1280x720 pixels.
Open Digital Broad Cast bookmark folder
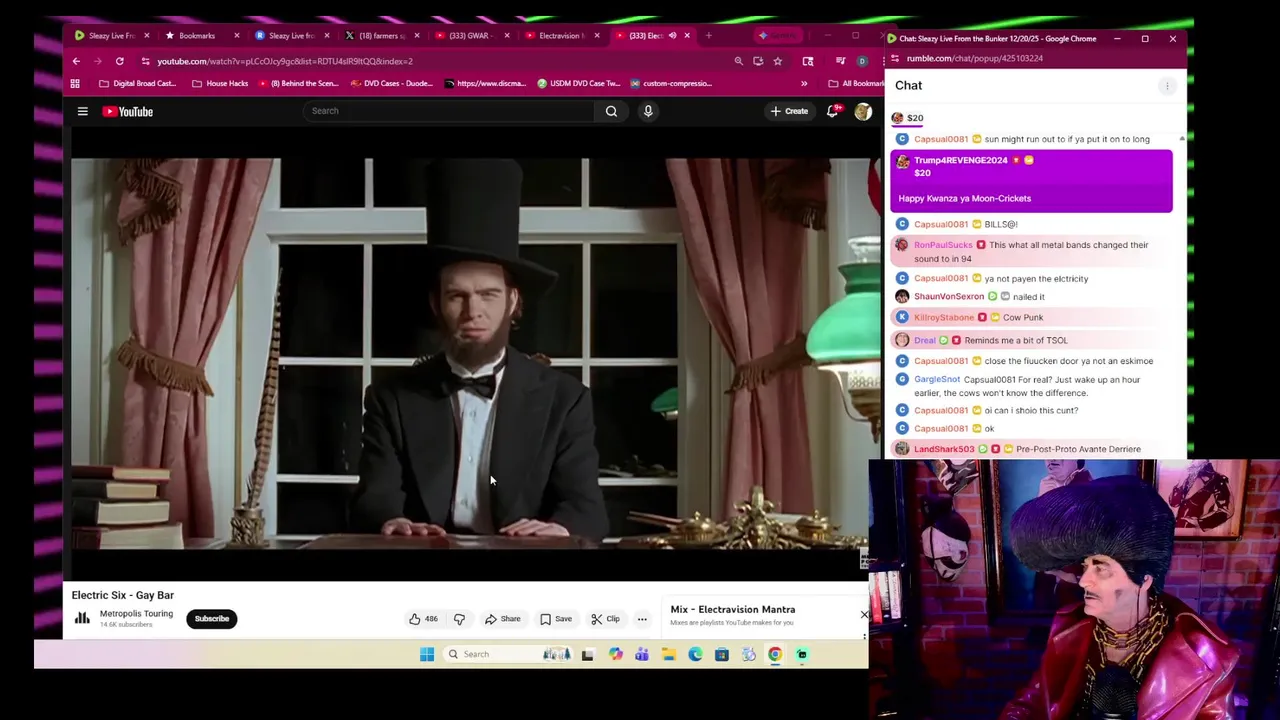138,84
